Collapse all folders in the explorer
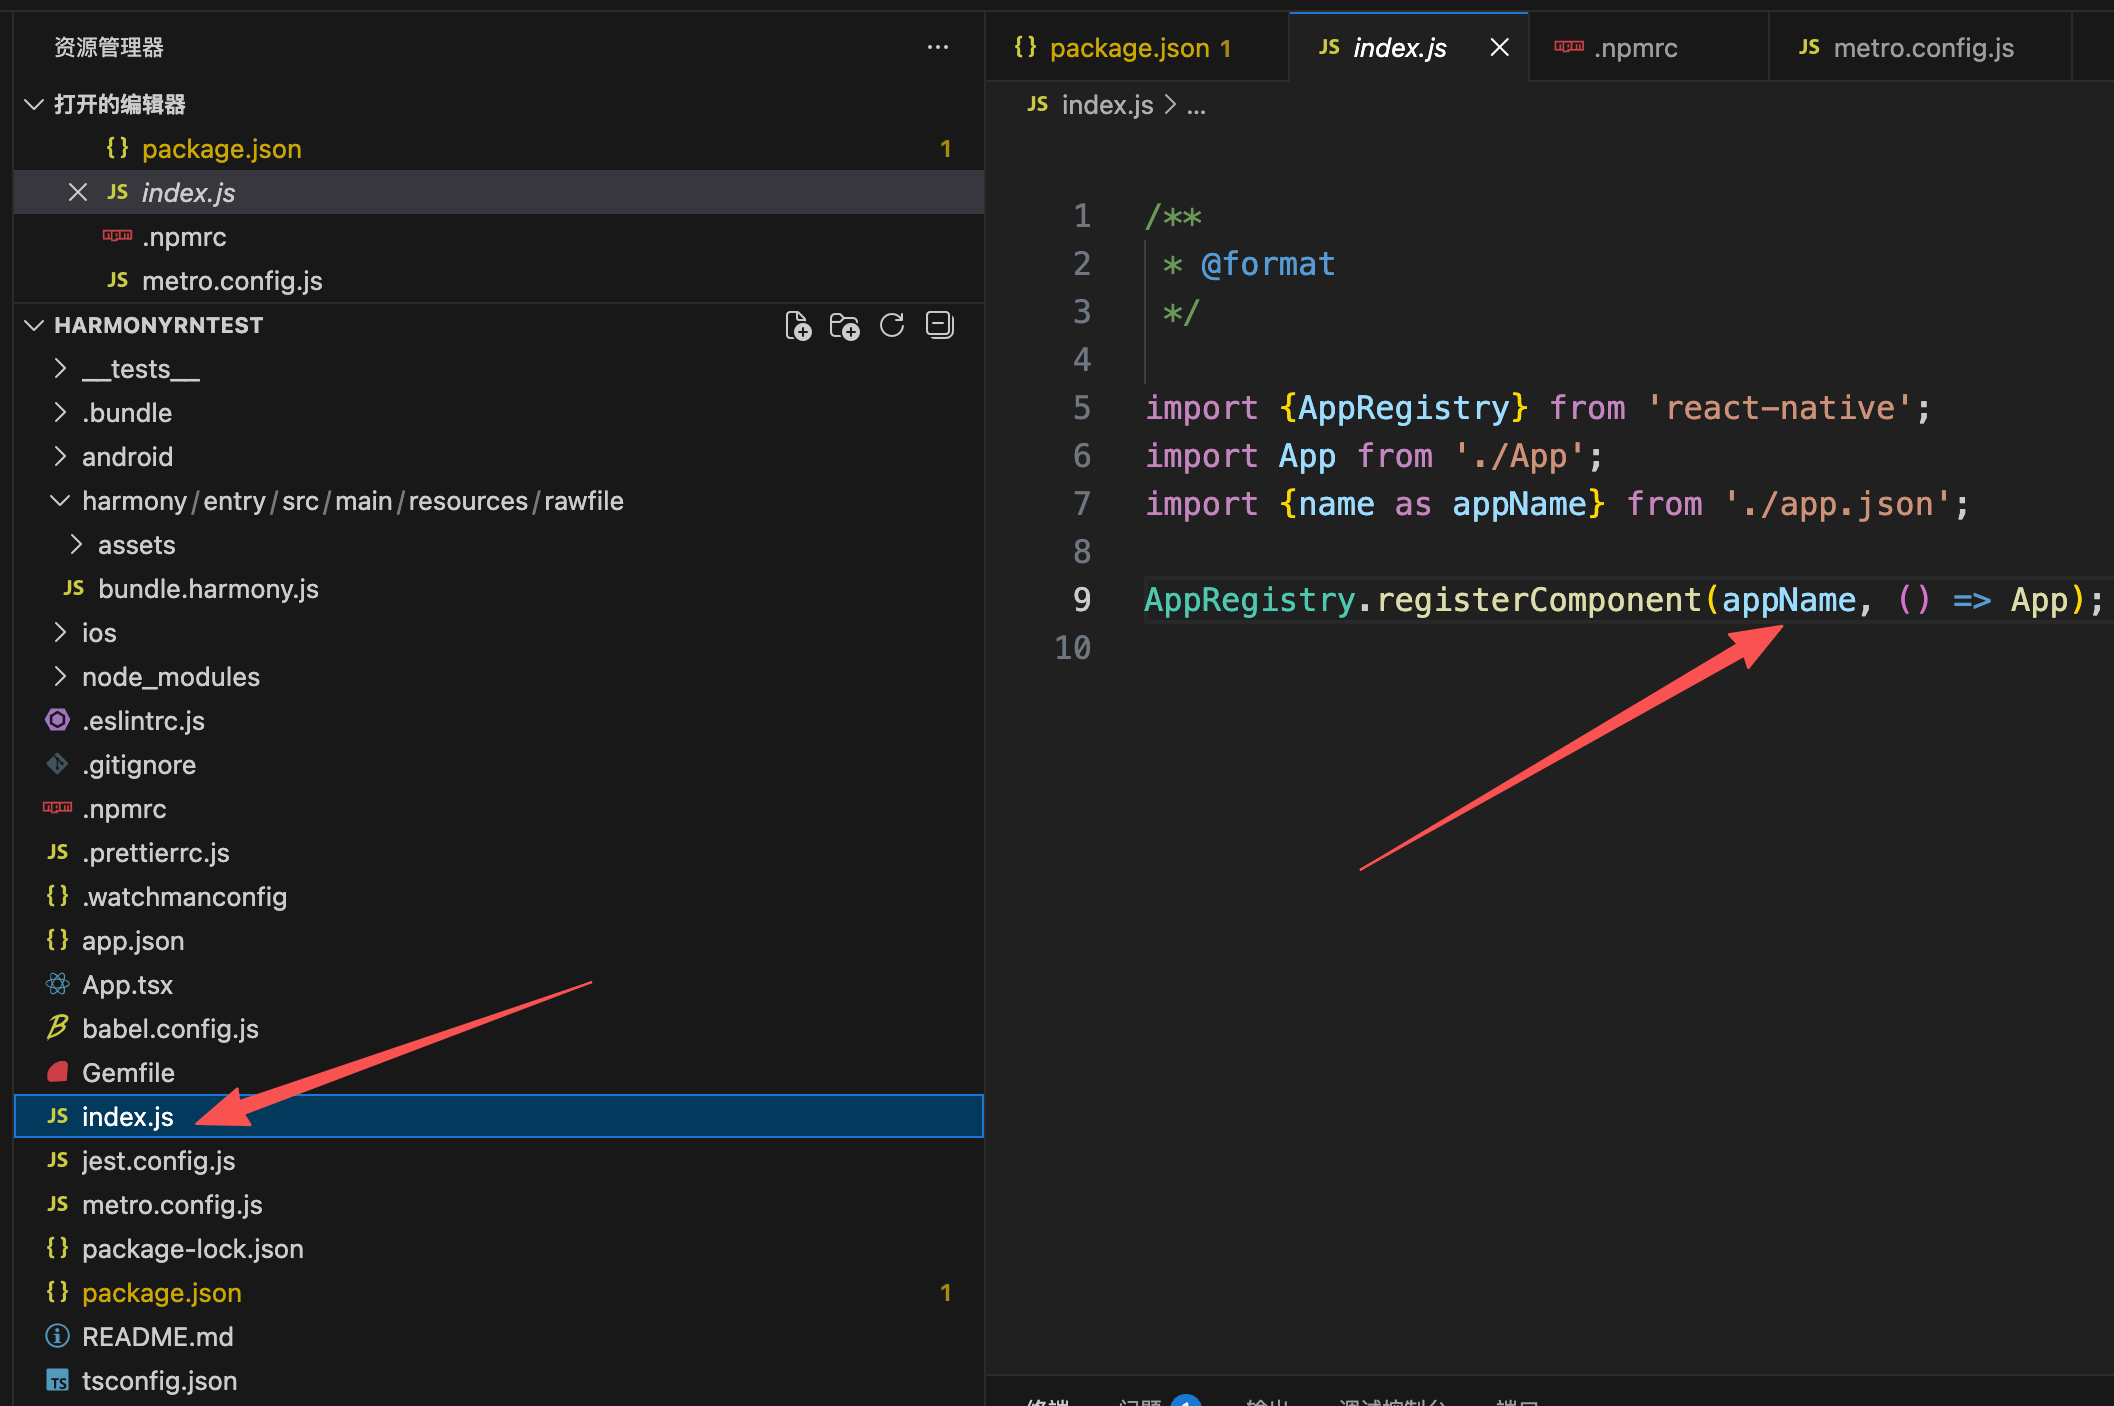Screen dimensions: 2114x1406 pyautogui.click(x=939, y=326)
